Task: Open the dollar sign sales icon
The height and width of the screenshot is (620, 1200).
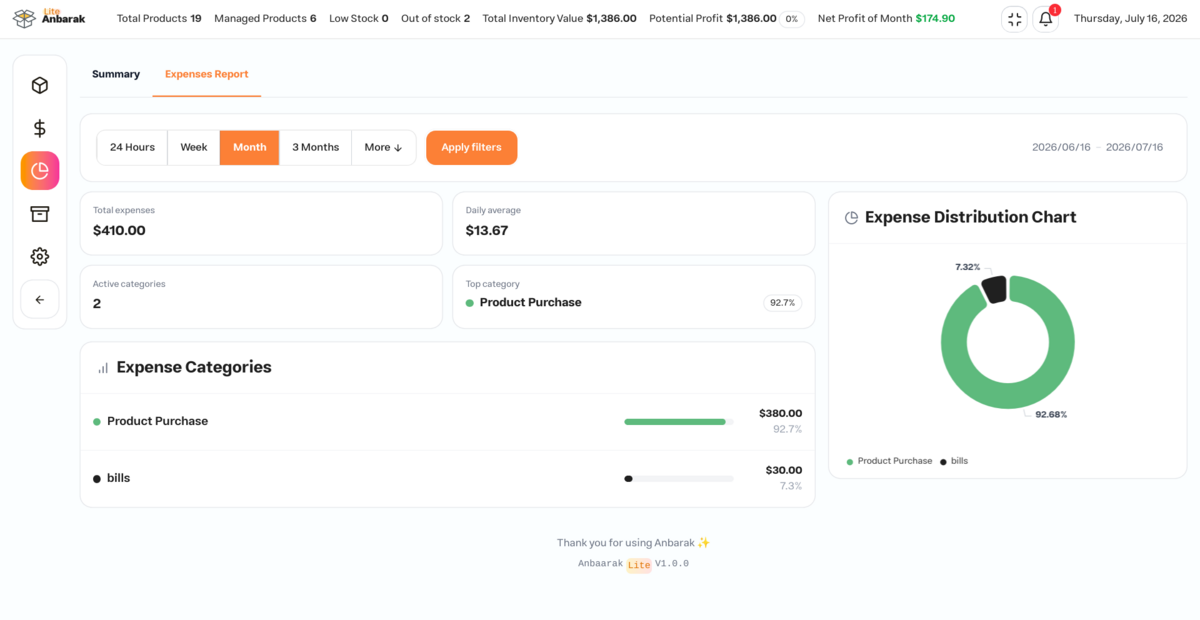Action: 40,128
